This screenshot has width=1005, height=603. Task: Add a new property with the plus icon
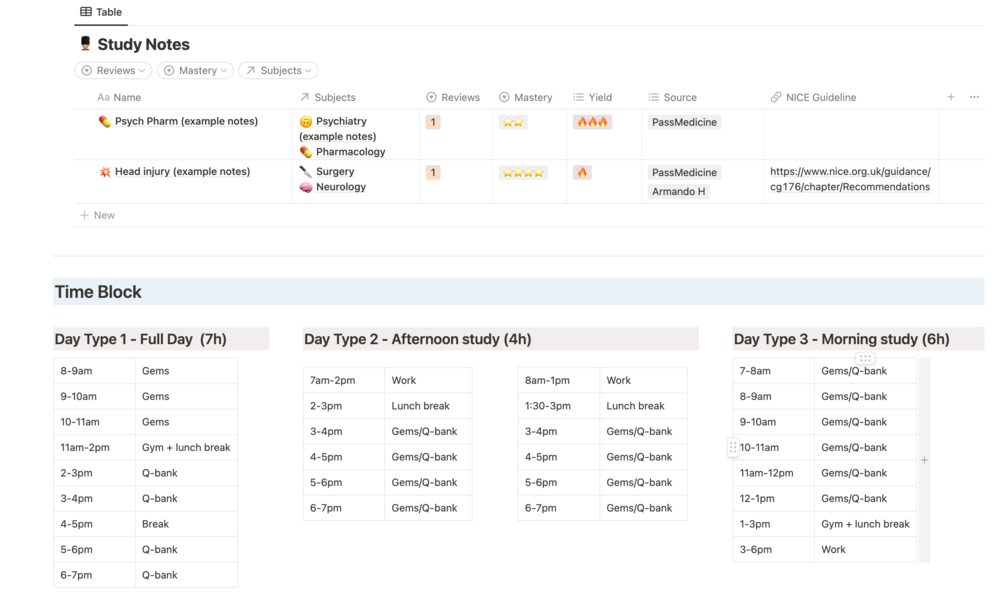[951, 97]
